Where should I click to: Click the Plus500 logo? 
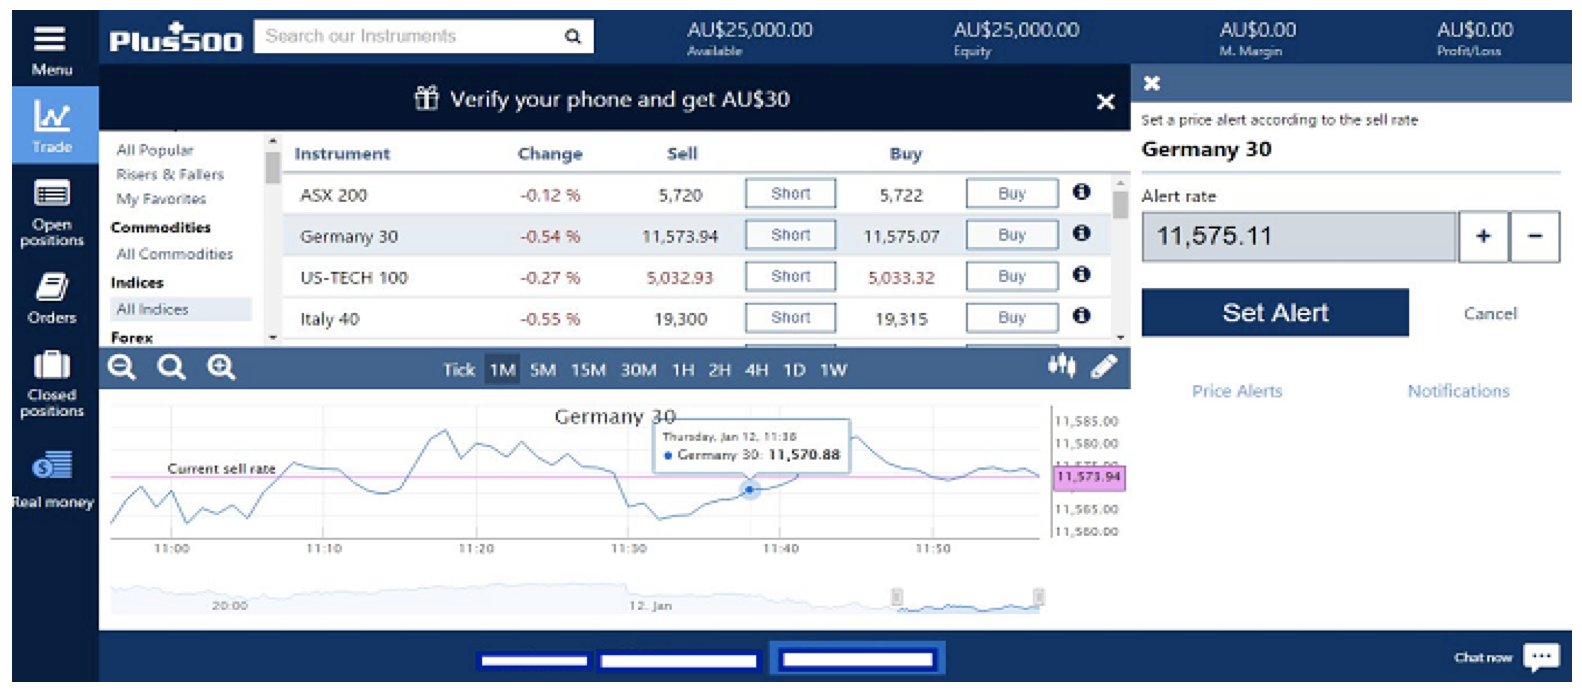pos(176,38)
